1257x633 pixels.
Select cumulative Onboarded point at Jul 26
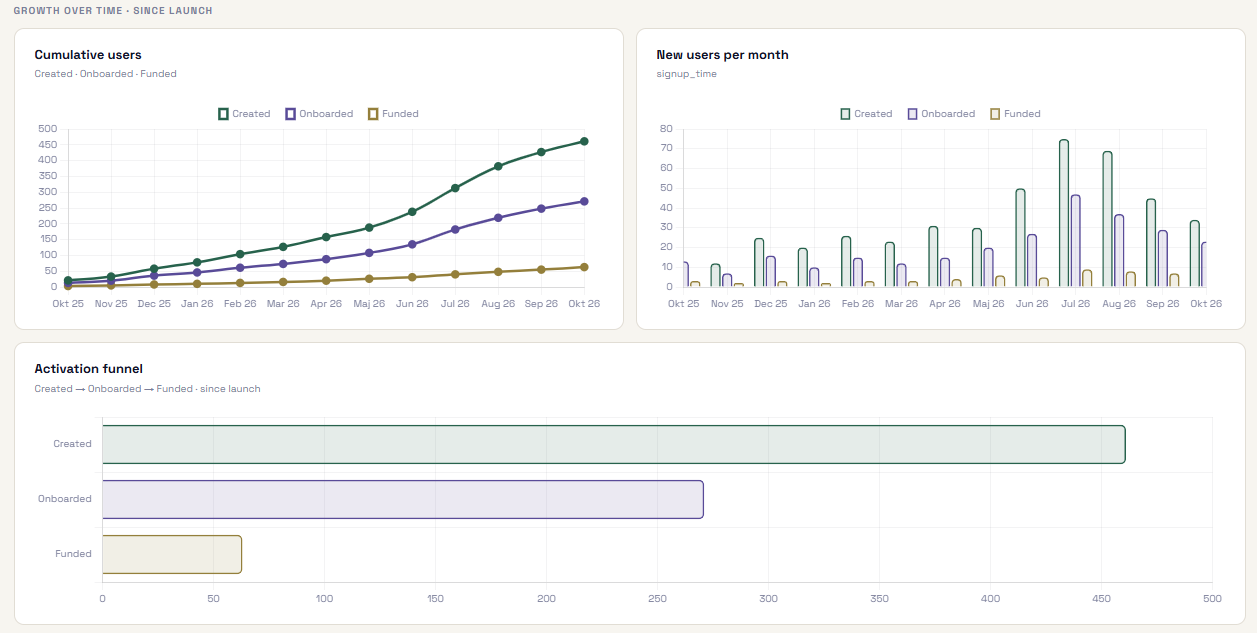point(455,229)
